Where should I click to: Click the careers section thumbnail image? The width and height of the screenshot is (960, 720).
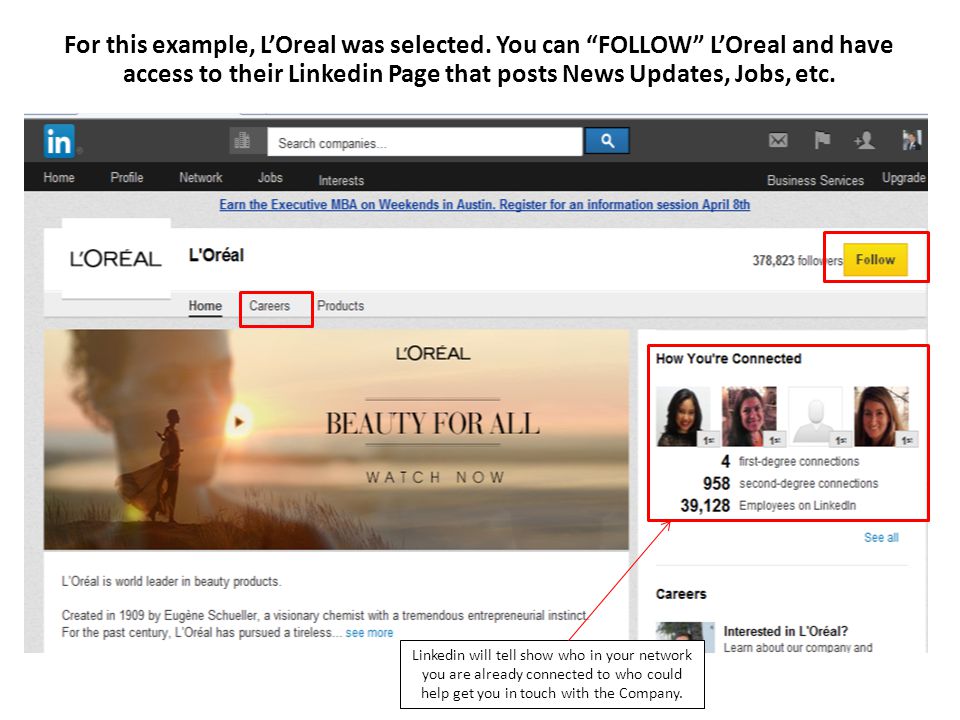[x=685, y=637]
